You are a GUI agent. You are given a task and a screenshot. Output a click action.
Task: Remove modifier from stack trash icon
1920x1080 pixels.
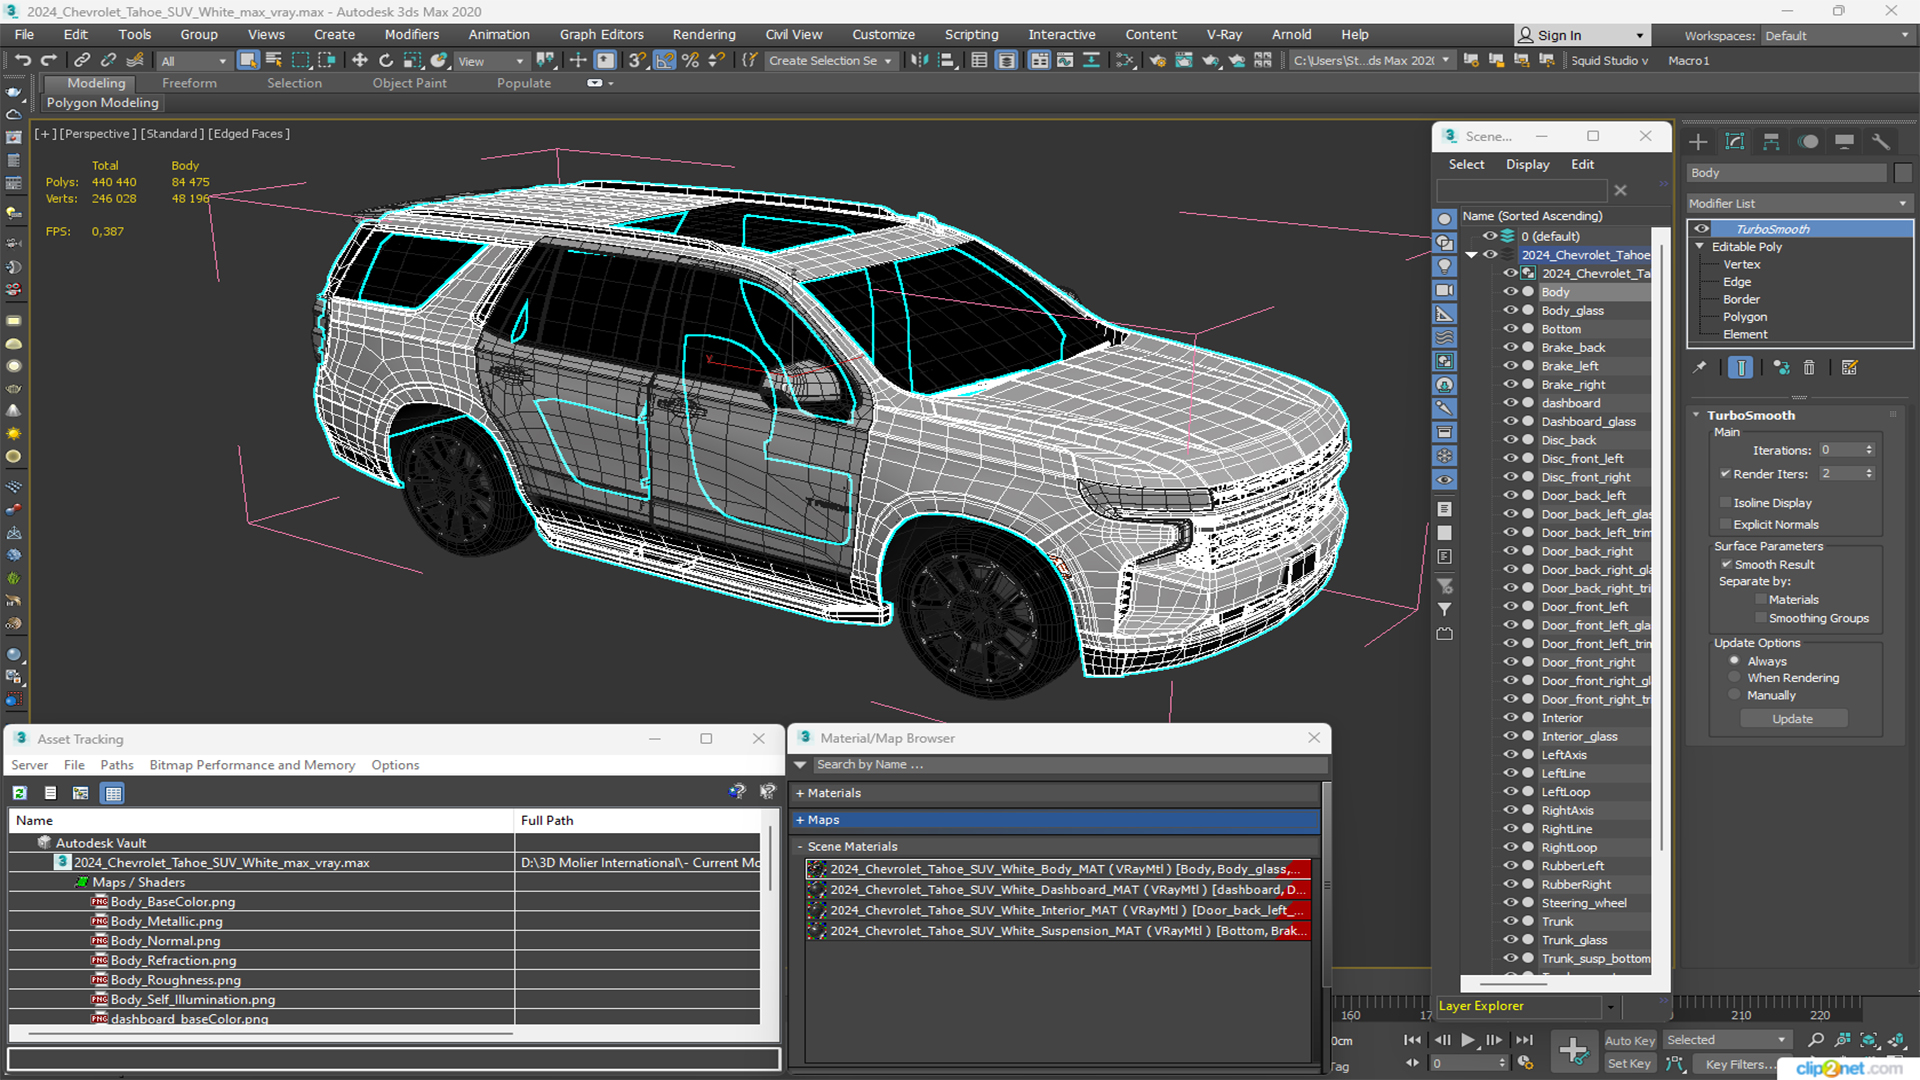(x=1809, y=368)
